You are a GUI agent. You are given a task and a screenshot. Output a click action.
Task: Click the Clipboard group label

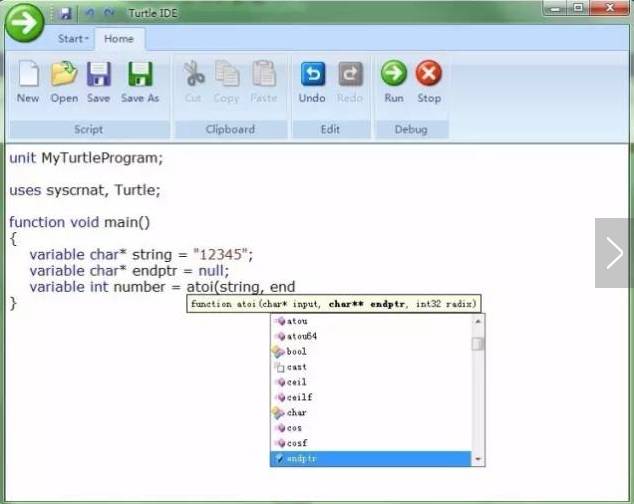click(230, 129)
